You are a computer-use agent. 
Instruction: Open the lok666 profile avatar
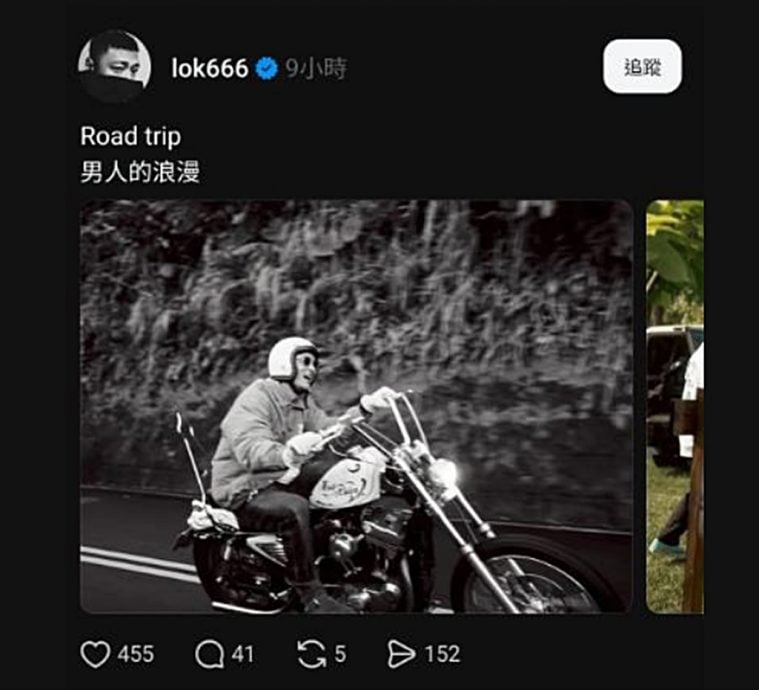click(x=115, y=67)
